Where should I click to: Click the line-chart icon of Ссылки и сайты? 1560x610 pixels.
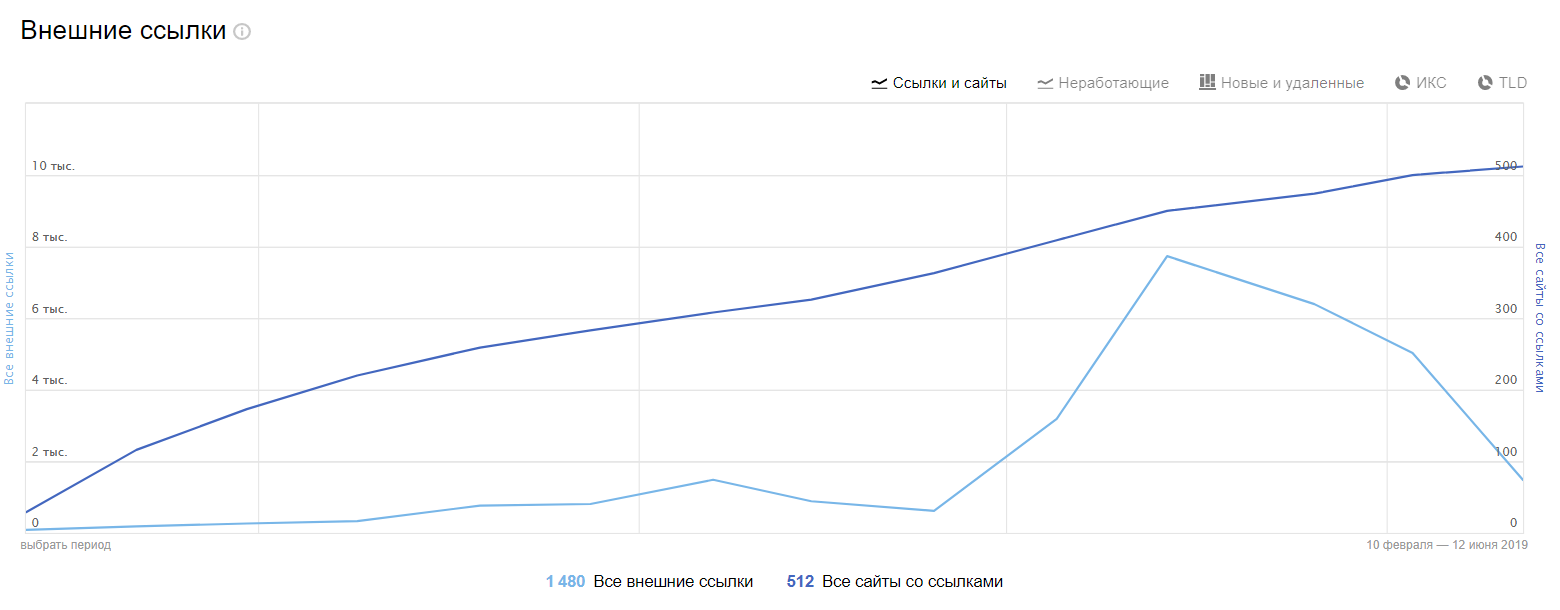(880, 83)
